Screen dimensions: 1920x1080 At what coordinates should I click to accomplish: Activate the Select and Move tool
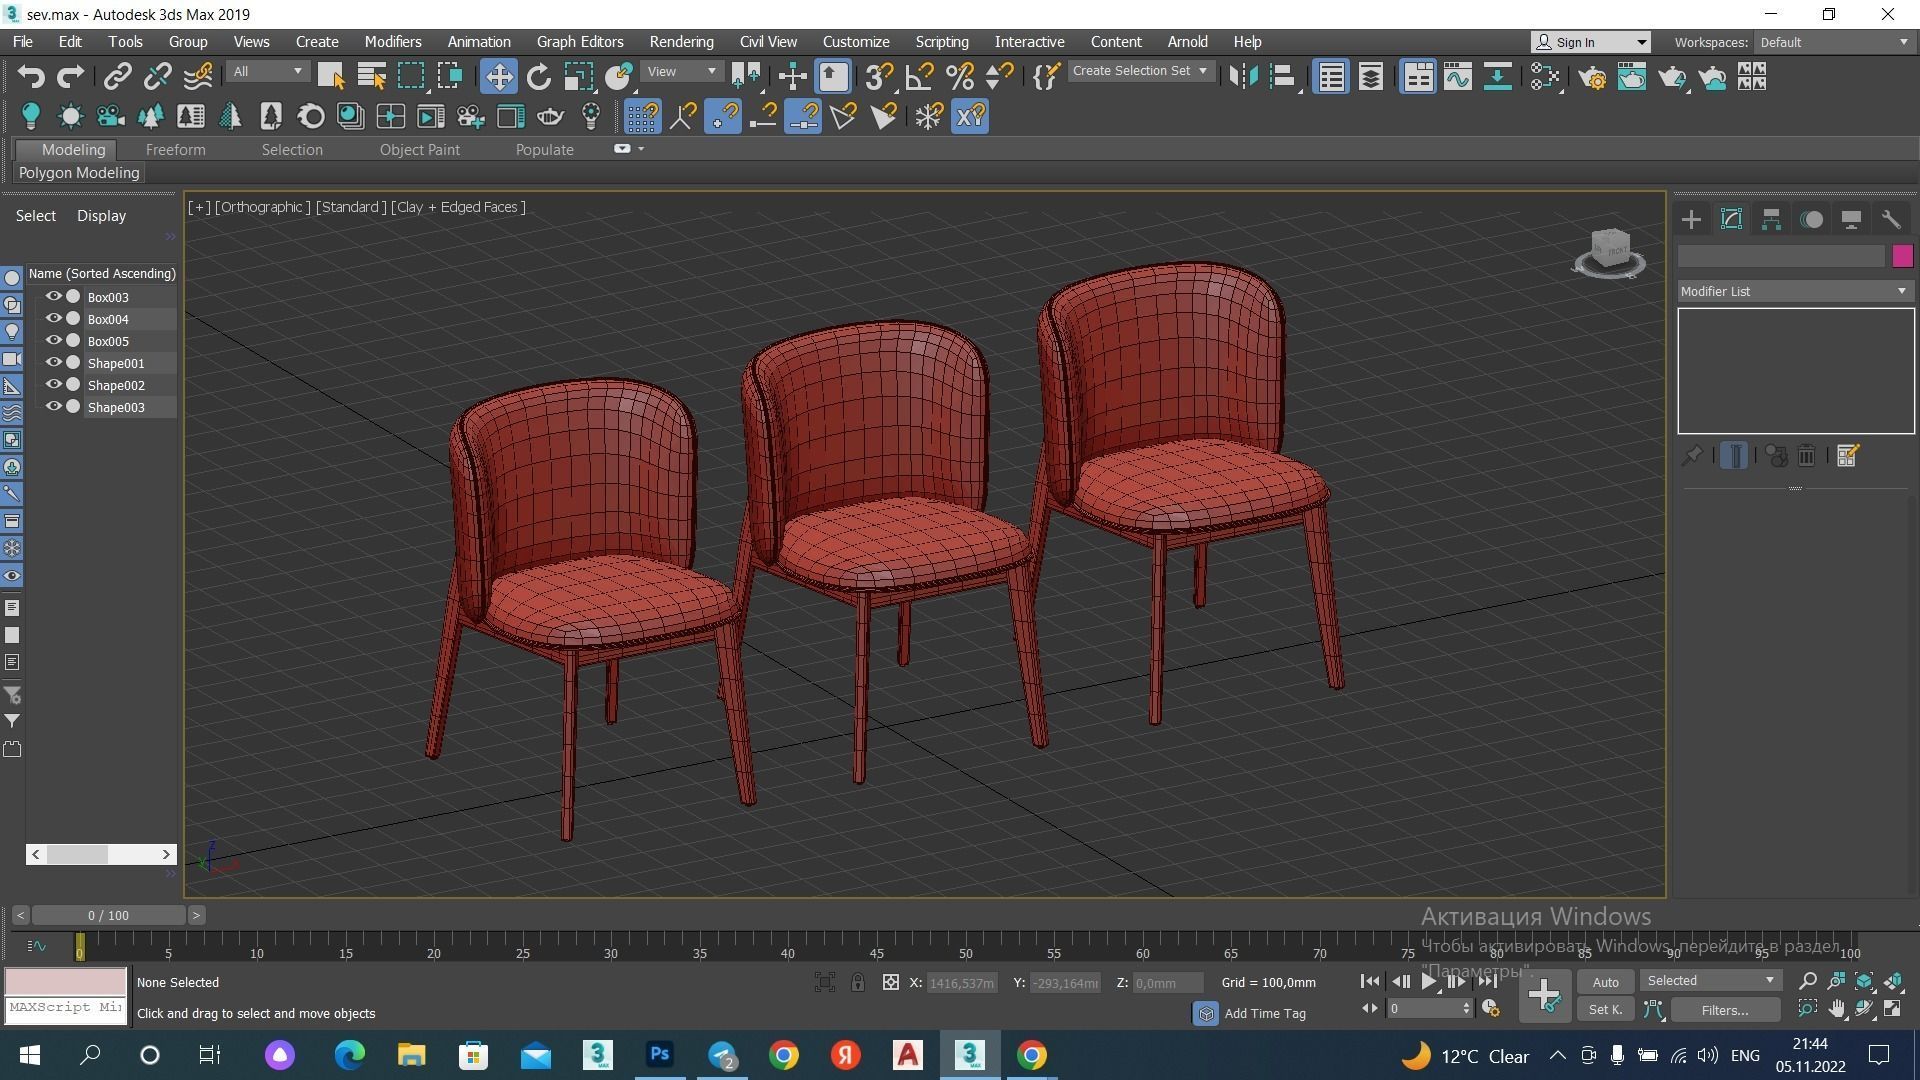pyautogui.click(x=498, y=77)
